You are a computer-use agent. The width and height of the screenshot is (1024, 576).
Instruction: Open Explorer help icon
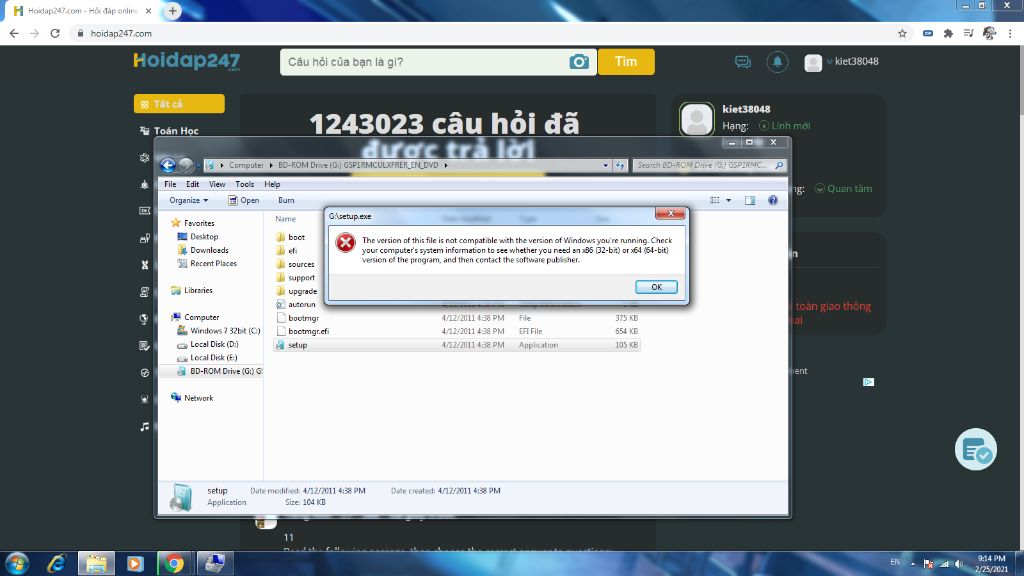click(773, 200)
